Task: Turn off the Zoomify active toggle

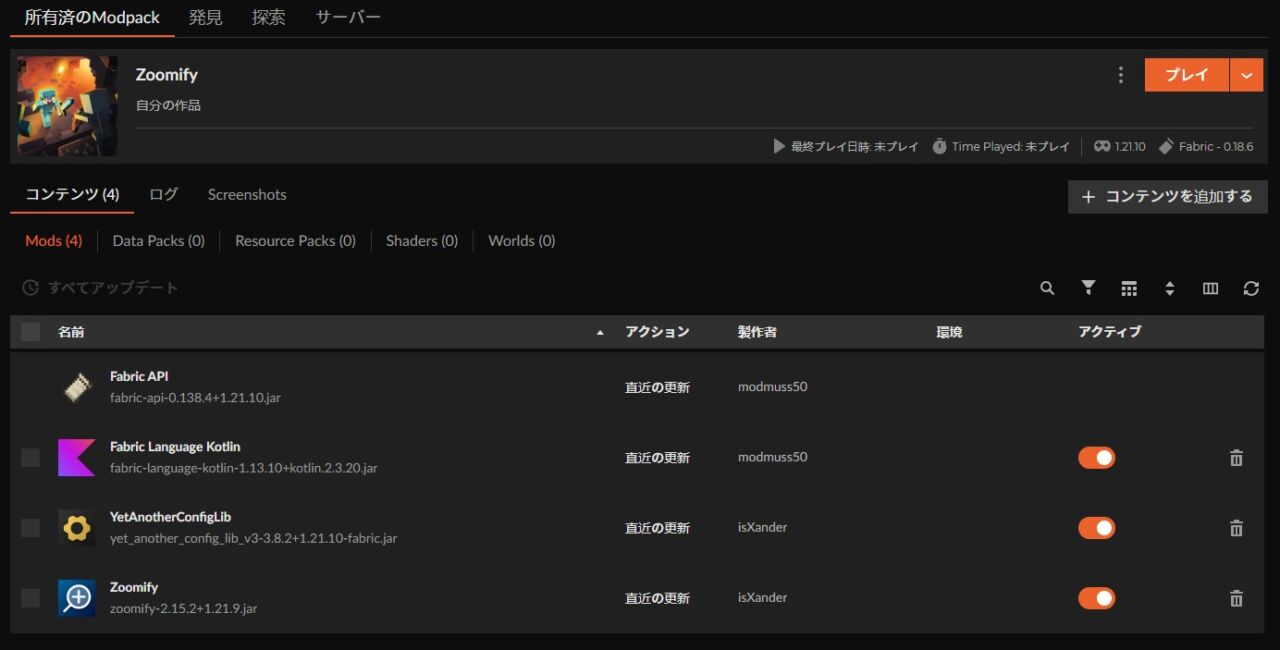Action: point(1096,597)
